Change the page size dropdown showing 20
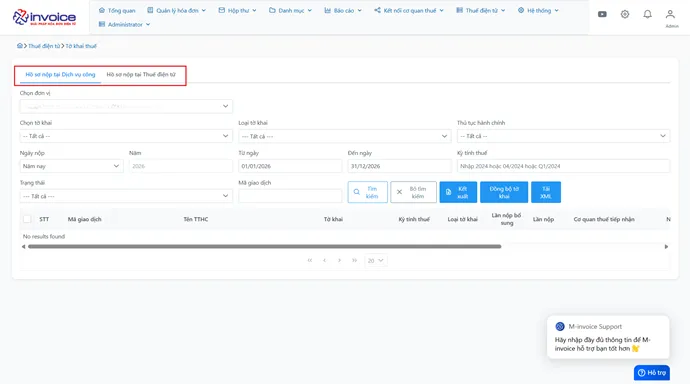The width and height of the screenshot is (690, 384). pos(375,260)
